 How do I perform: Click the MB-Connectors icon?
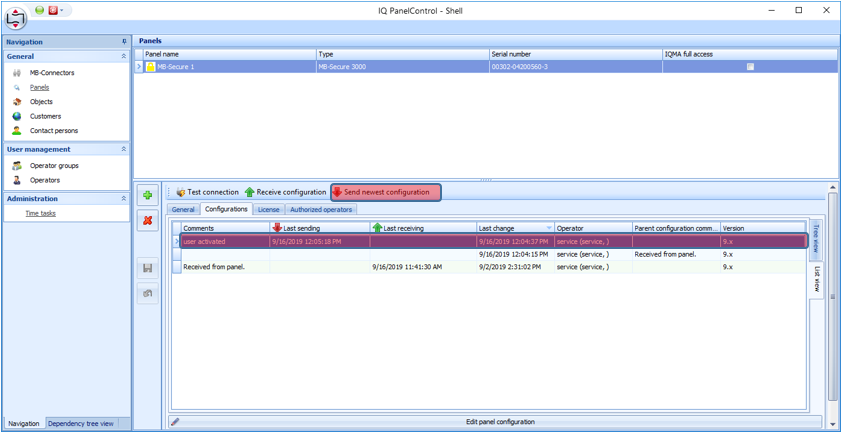coord(17,73)
